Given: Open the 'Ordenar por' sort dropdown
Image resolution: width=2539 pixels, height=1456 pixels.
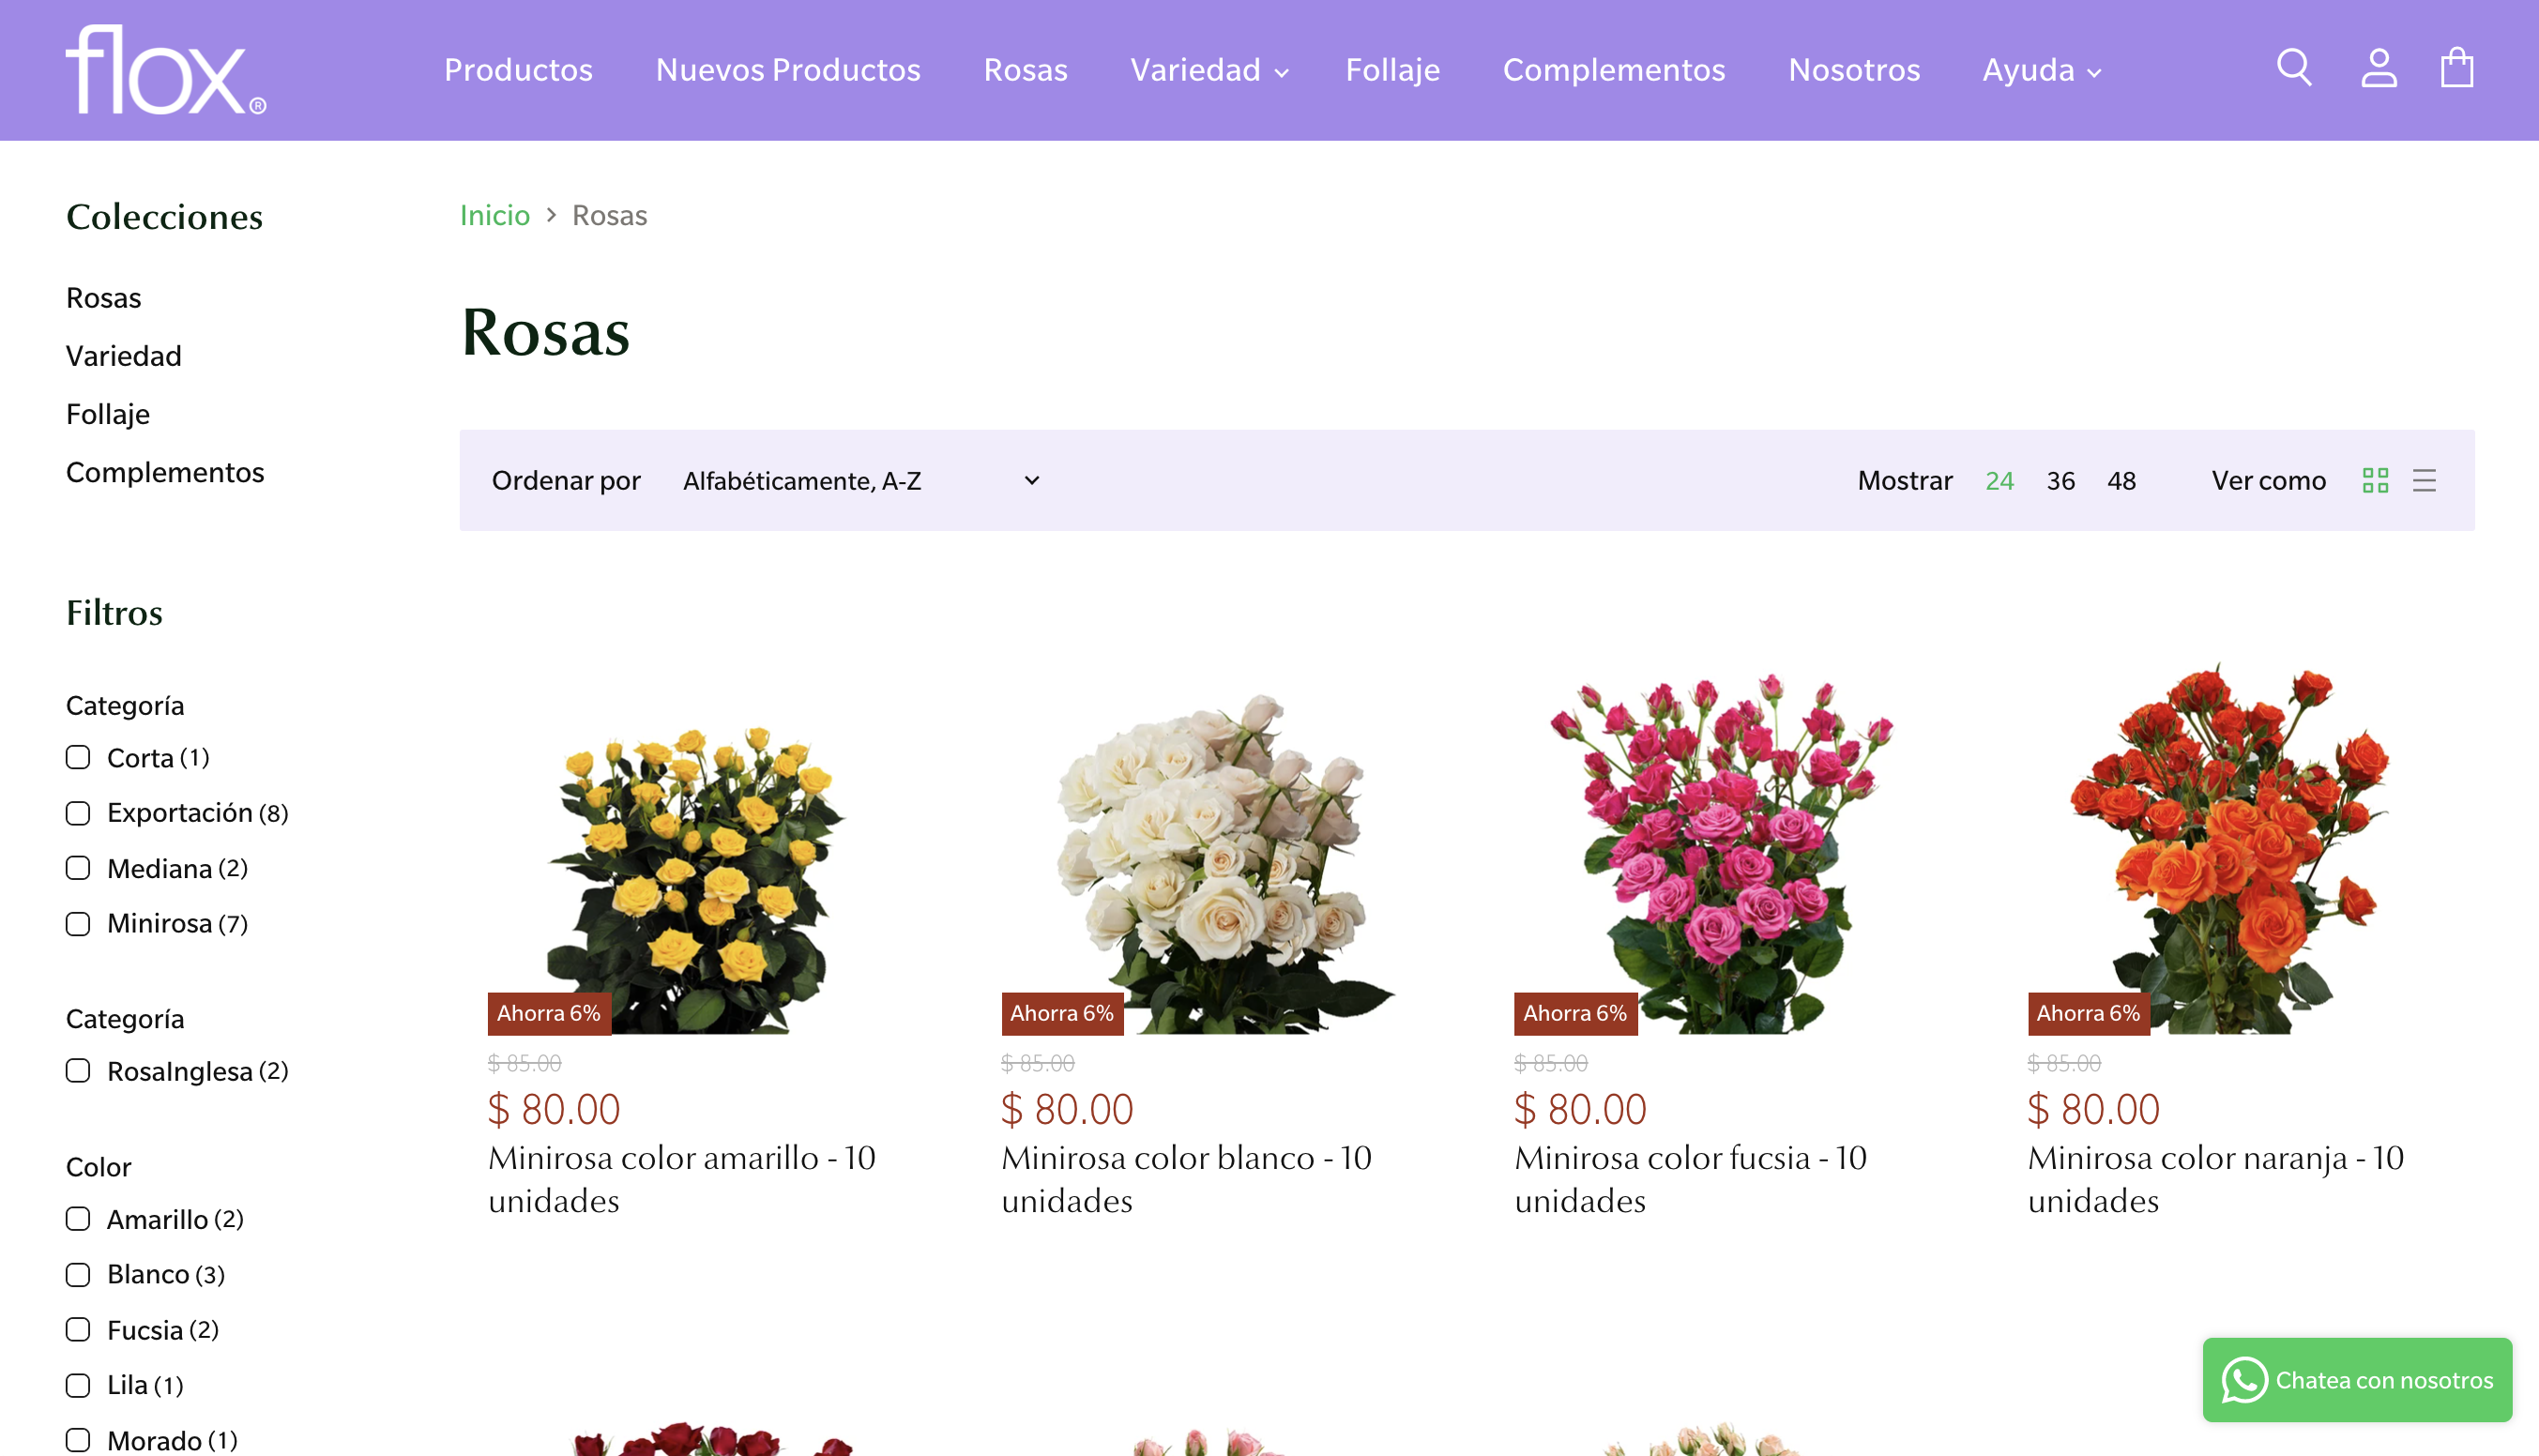Looking at the screenshot, I should 860,481.
